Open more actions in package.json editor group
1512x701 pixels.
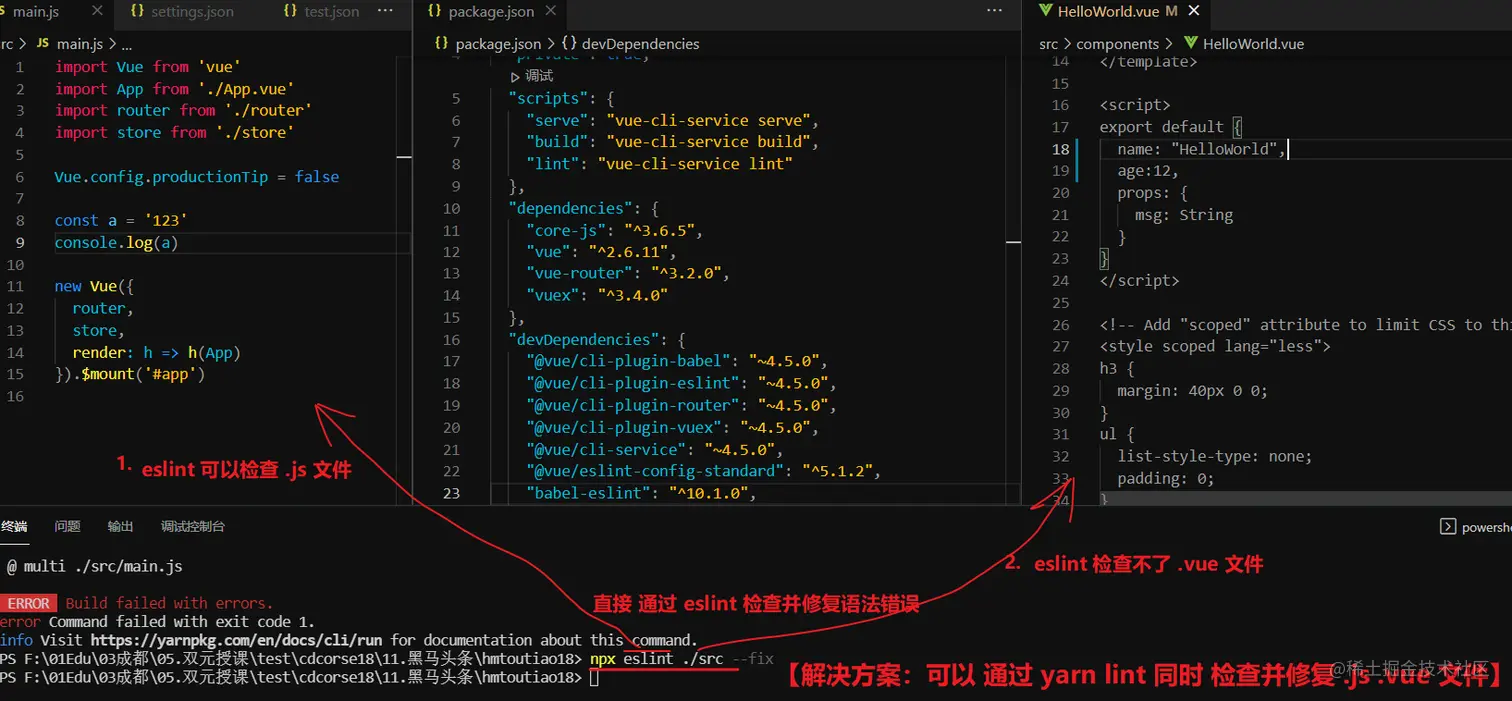click(x=993, y=10)
